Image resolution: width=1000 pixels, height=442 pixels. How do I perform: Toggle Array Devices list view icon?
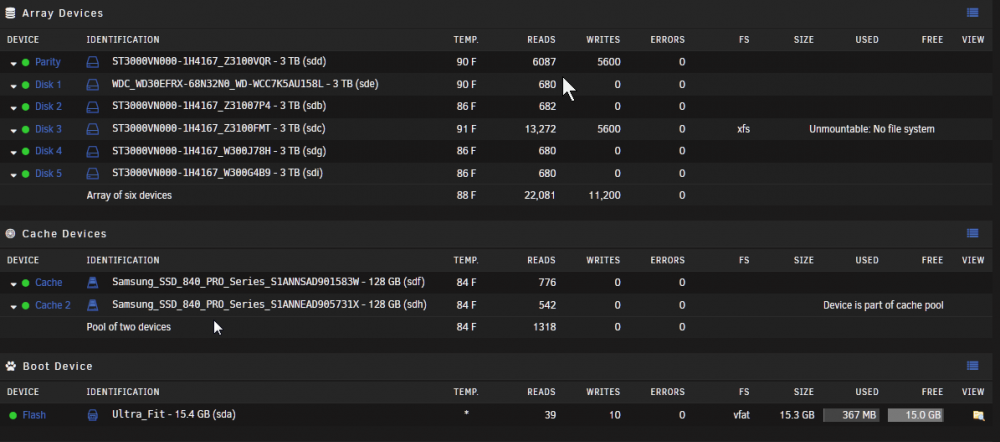click(973, 12)
